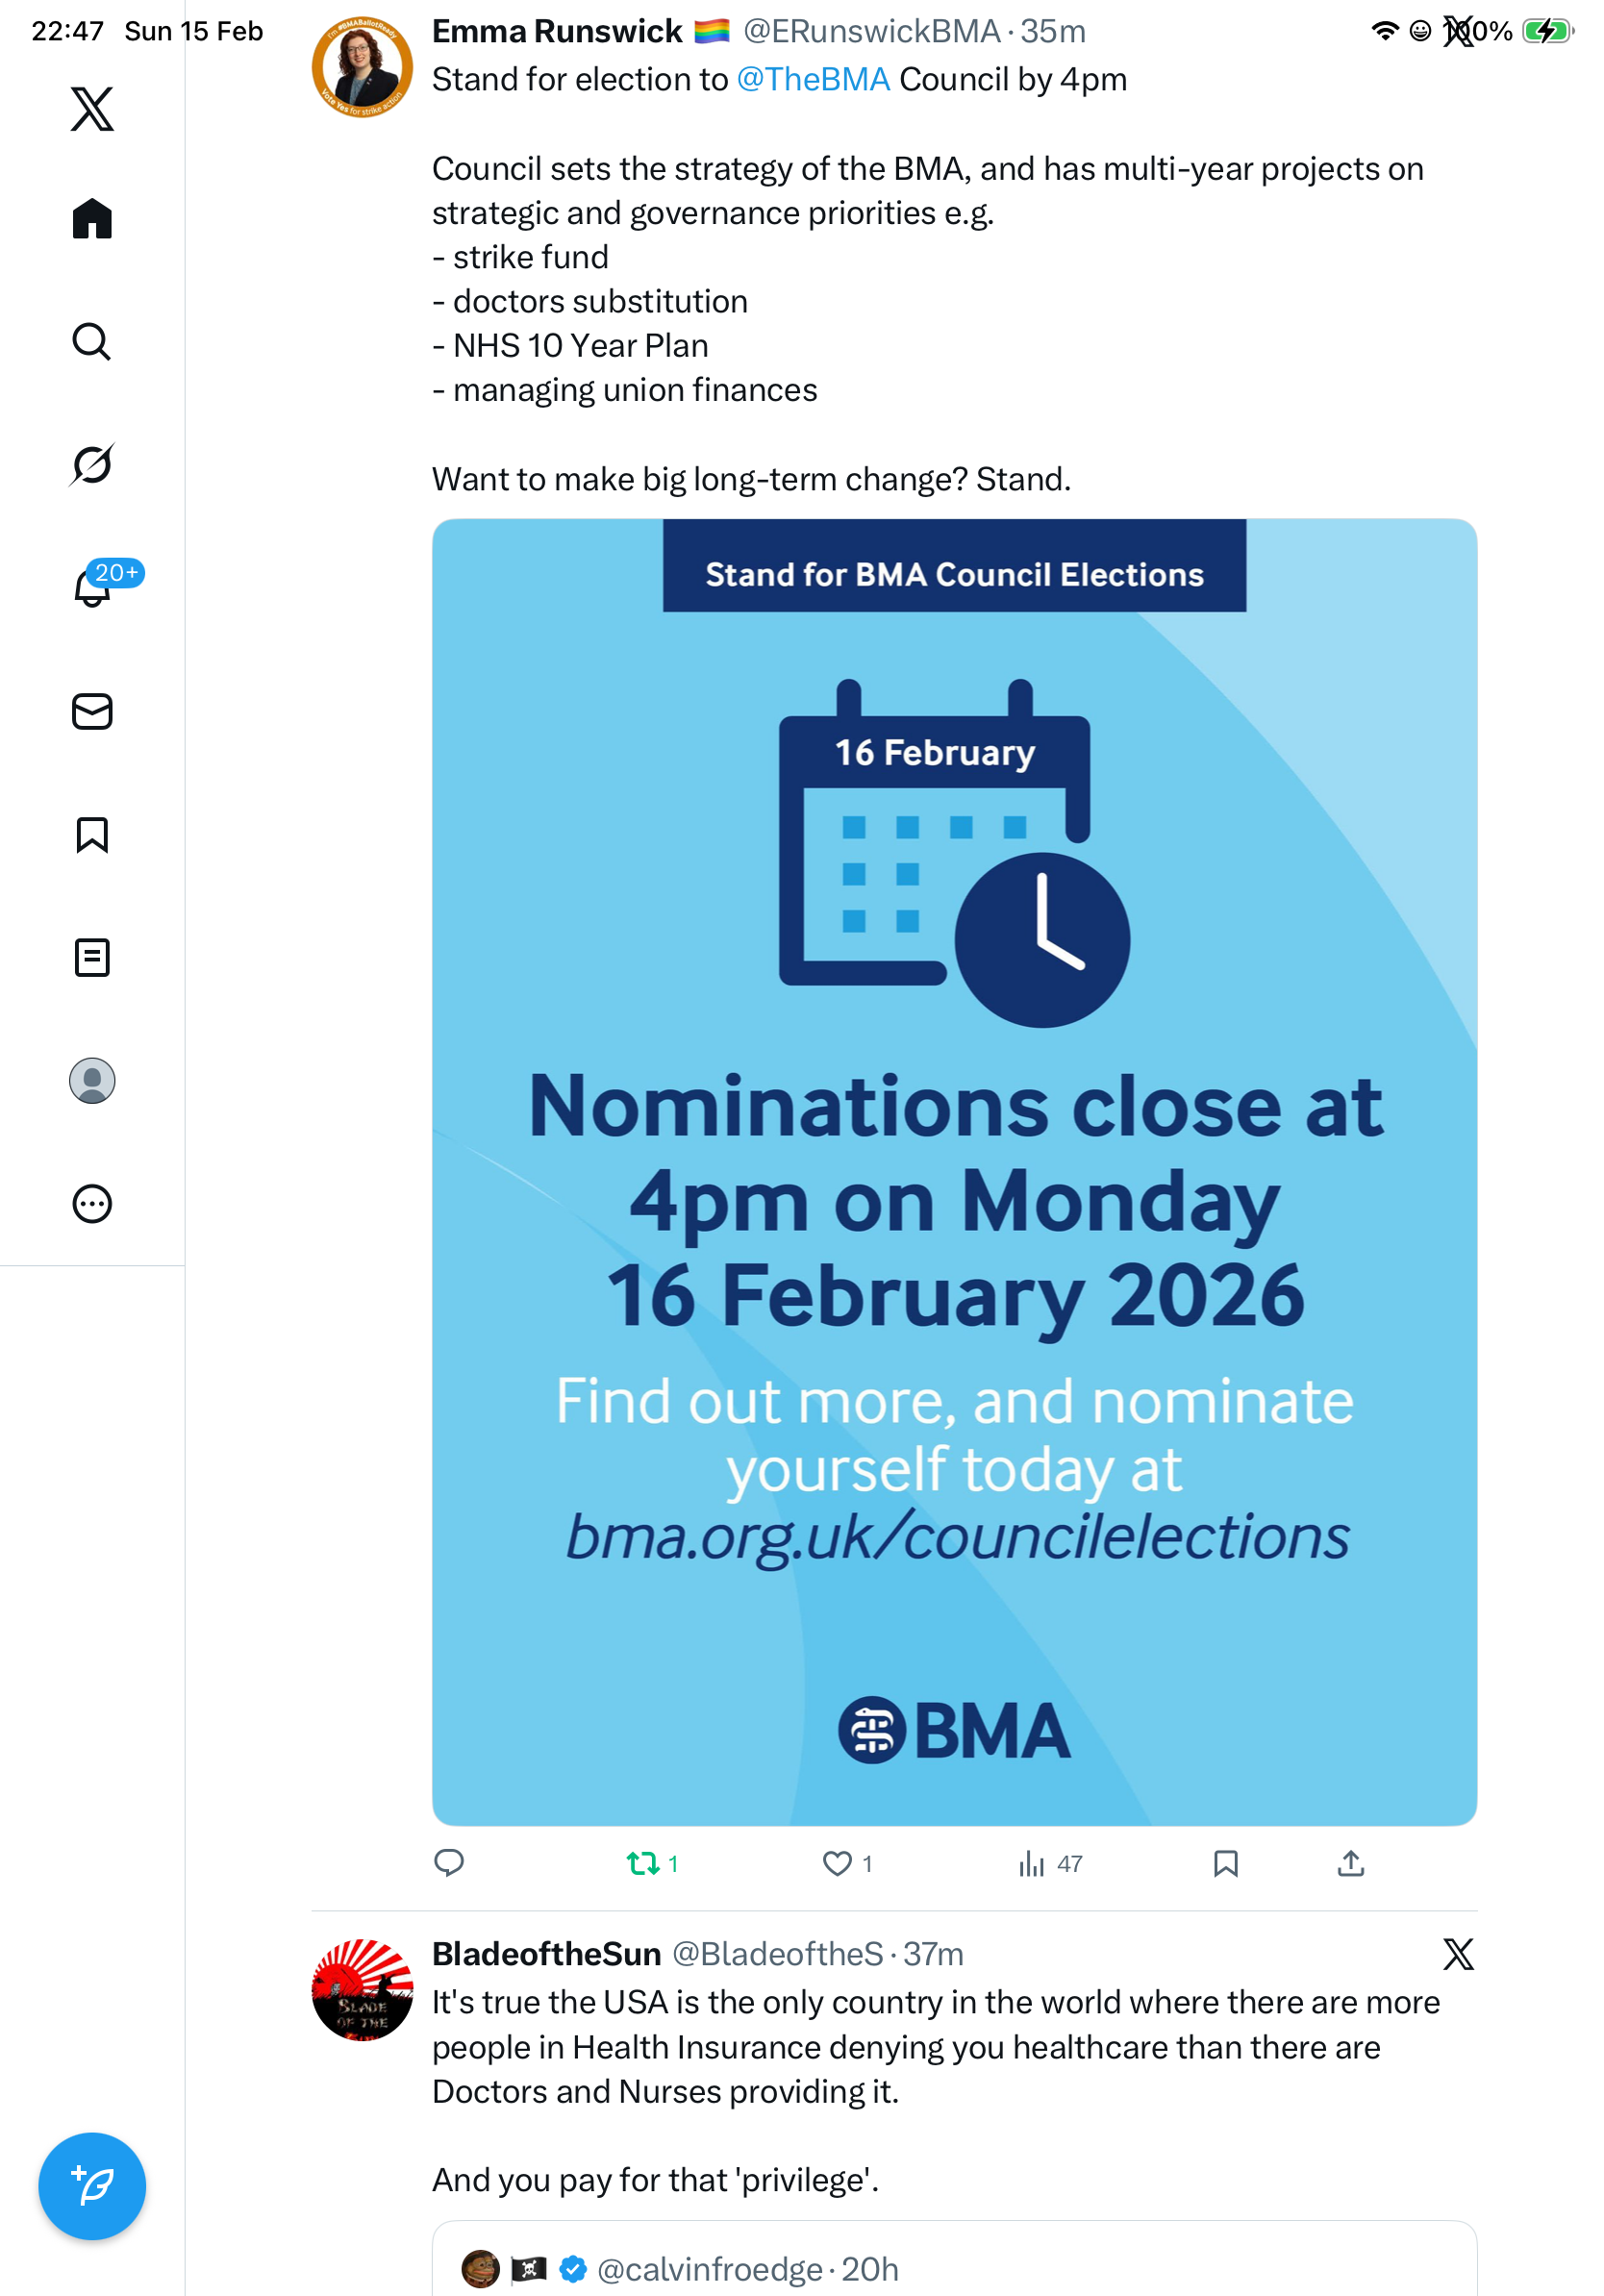Tap the compose new post button
The width and height of the screenshot is (1604, 2296).
pyautogui.click(x=92, y=2186)
